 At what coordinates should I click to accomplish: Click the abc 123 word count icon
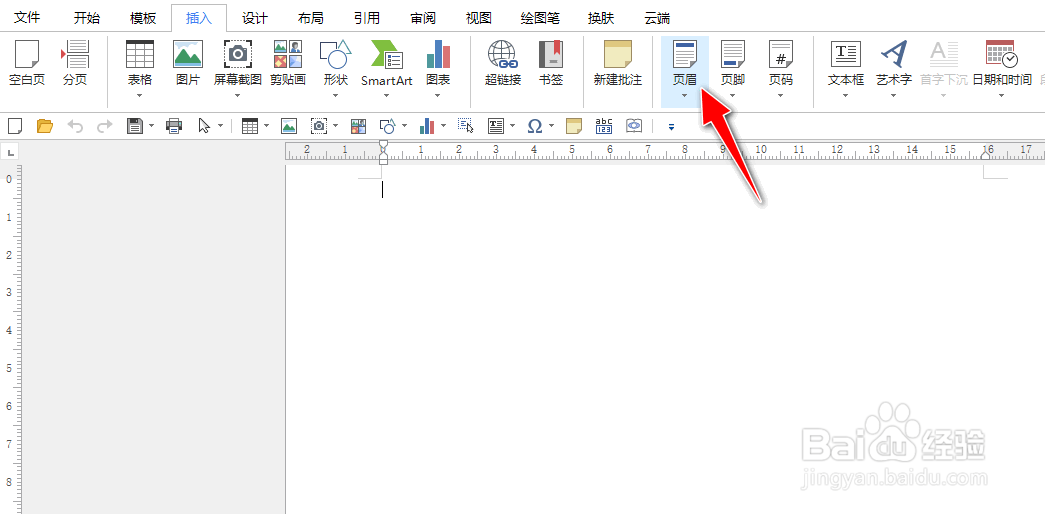[604, 125]
